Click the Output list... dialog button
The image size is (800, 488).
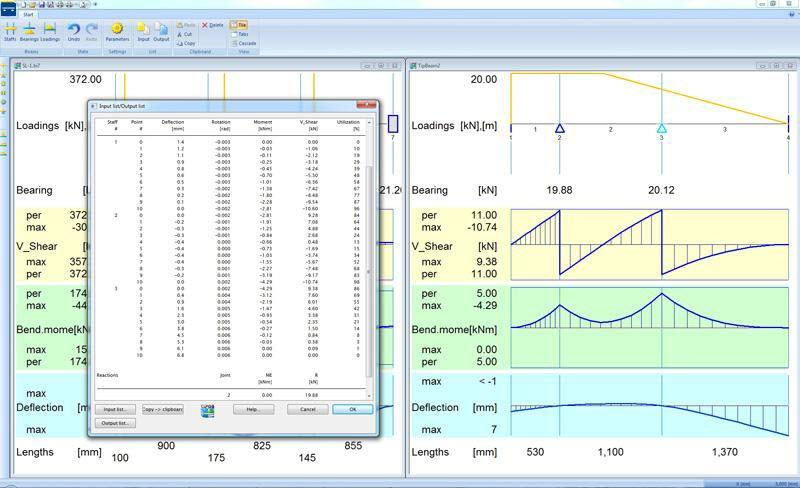pos(115,423)
